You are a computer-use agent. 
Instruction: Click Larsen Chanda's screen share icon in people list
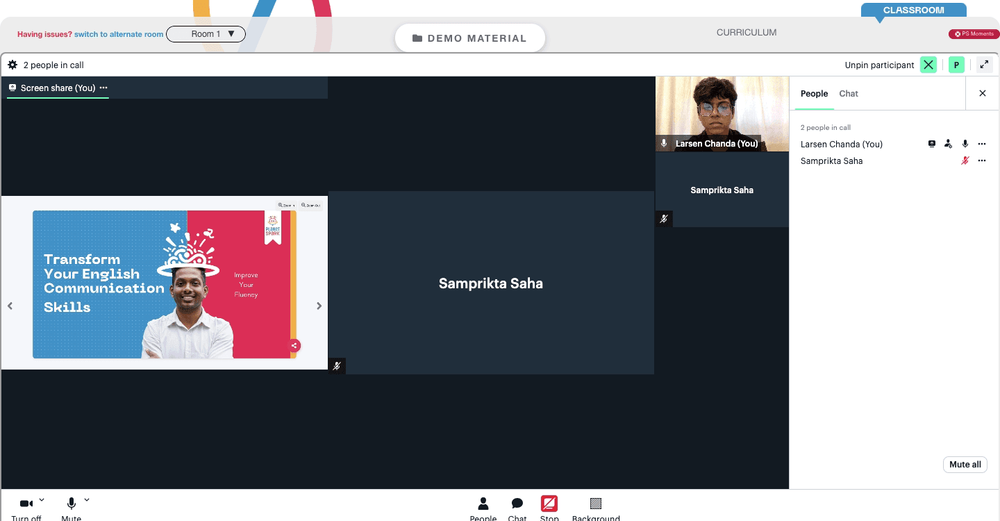point(932,144)
